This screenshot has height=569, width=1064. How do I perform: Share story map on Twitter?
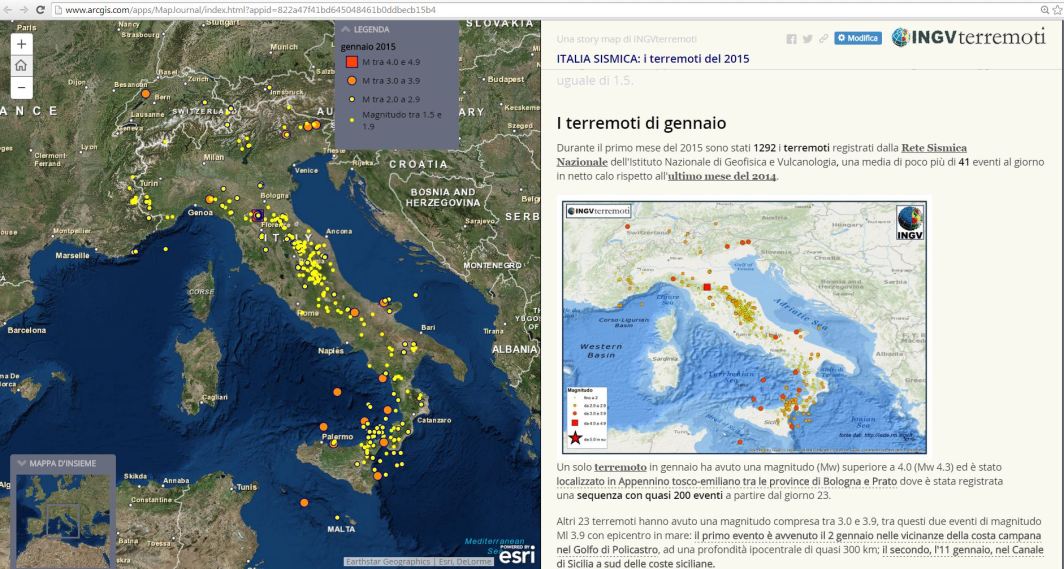coord(807,39)
